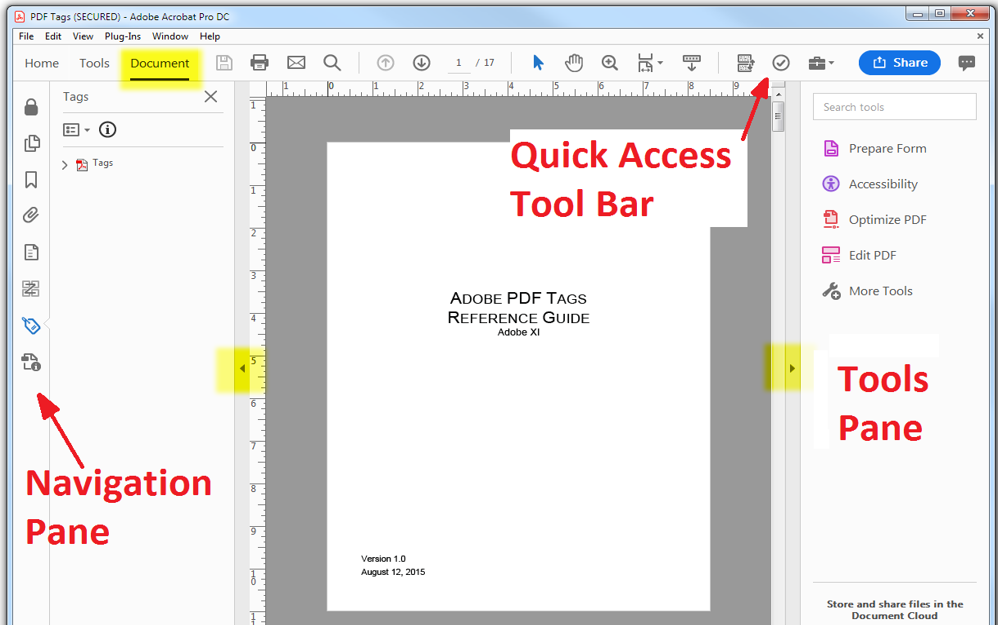Open the Attachments panel via paperclip icon

[31, 214]
